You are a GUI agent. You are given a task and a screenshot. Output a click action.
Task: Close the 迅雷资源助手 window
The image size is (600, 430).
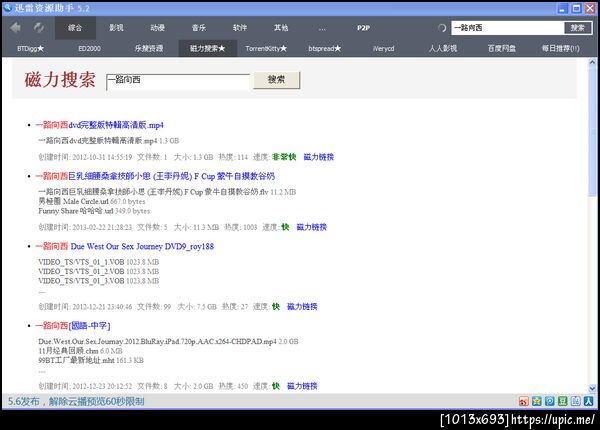click(x=590, y=8)
